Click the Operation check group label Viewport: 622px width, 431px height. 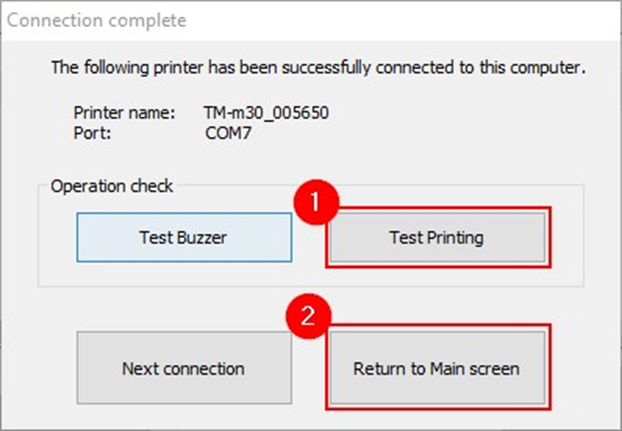coord(112,186)
